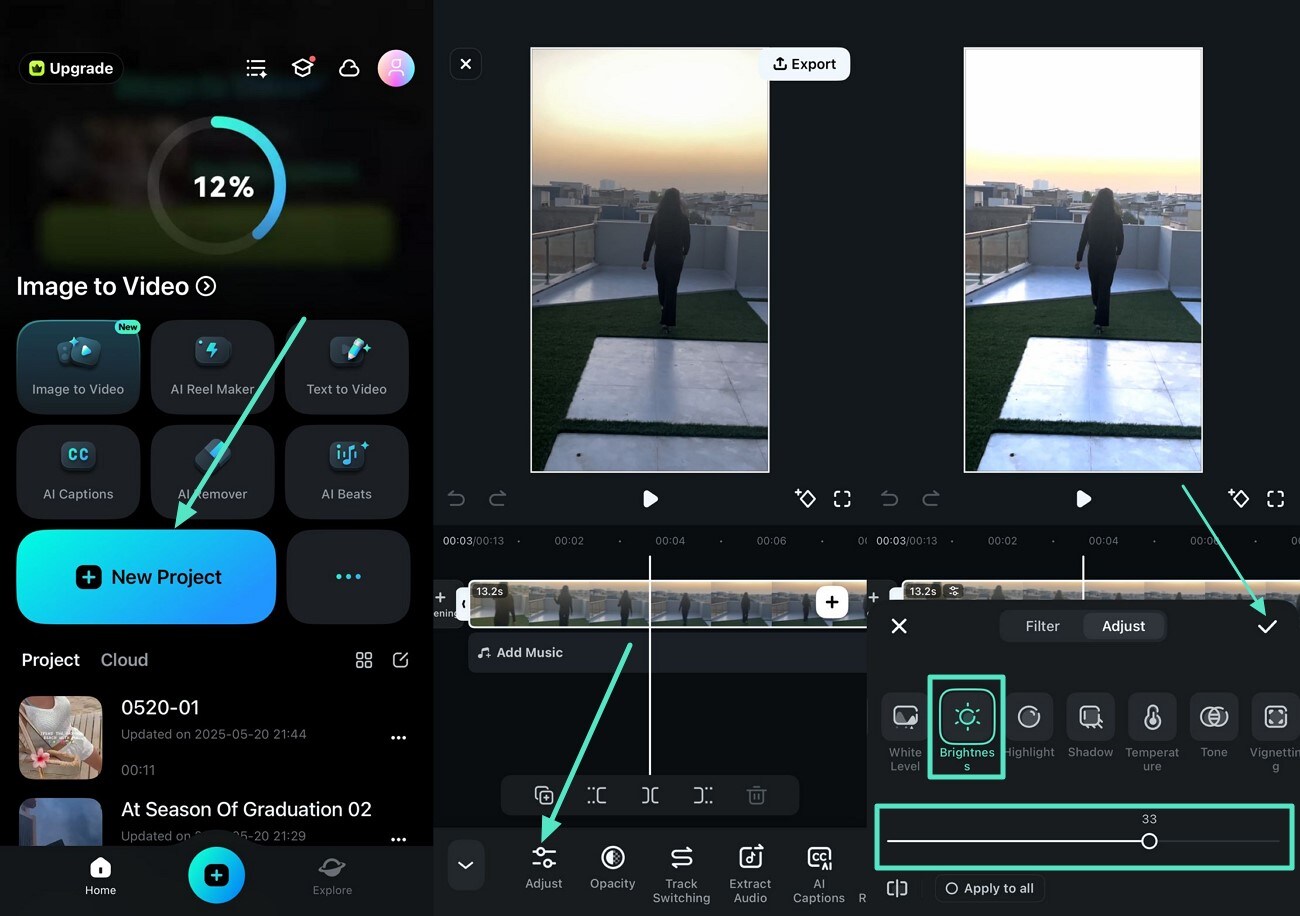Tap the duplicate clip icon in timeline toolbar
Image resolution: width=1300 pixels, height=916 pixels.
[x=544, y=796]
